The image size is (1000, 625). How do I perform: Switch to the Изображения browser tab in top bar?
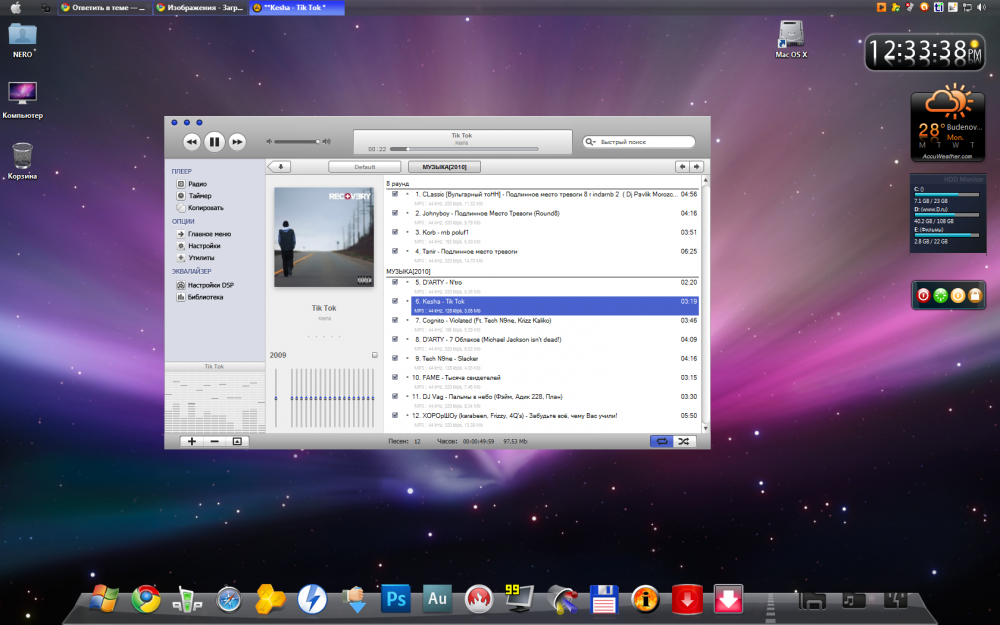(x=200, y=8)
